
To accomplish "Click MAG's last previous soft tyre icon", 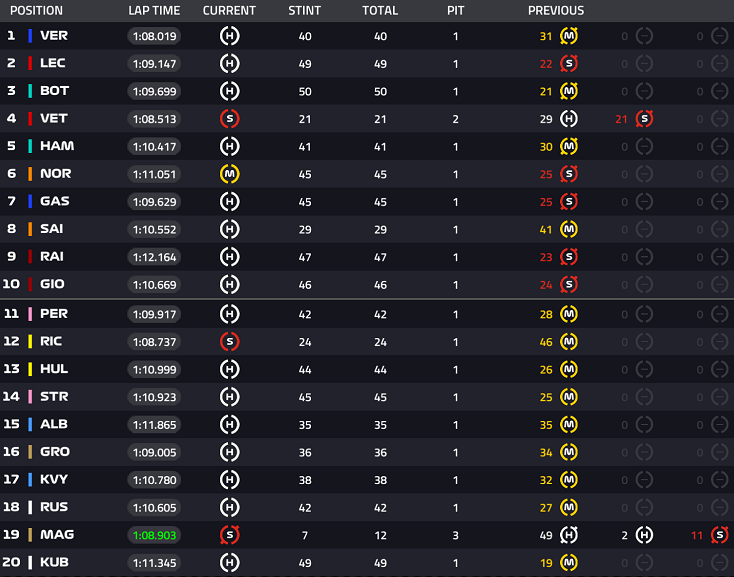I will (719, 535).
